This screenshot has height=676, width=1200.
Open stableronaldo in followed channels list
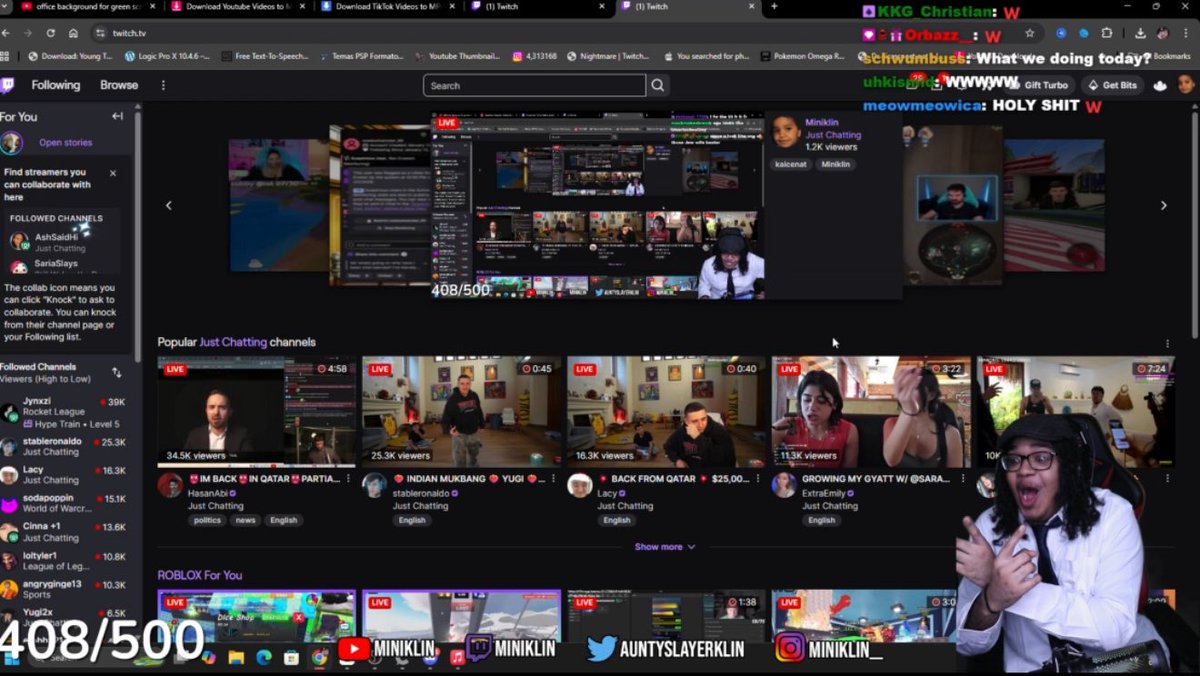tap(66, 446)
